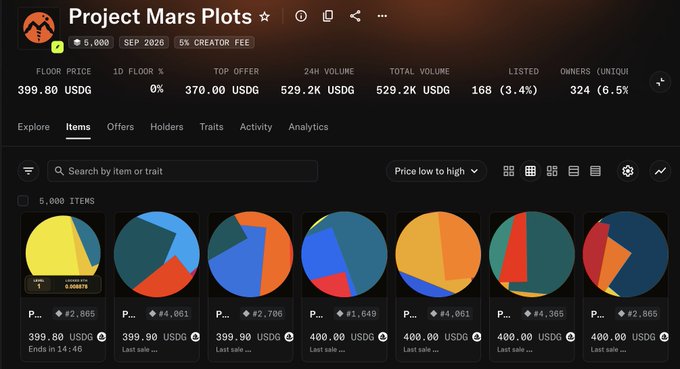Click the TOTAL VOLUME 529.2K USDG value

(413, 90)
